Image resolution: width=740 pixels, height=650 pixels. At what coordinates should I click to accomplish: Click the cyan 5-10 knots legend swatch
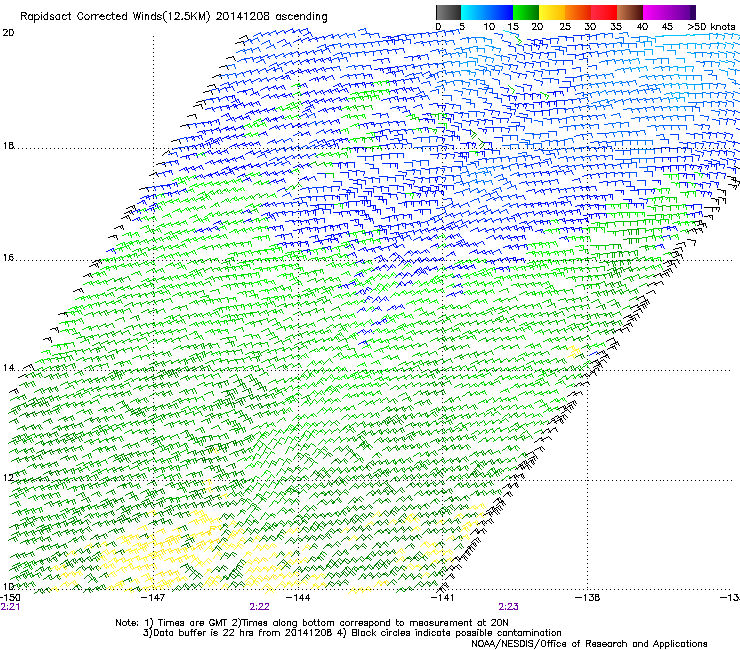coord(474,12)
